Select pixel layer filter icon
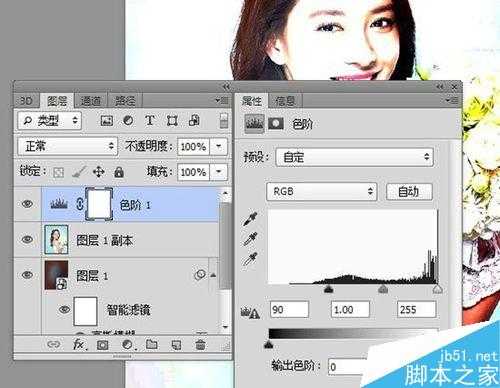500x388 pixels. pos(107,121)
